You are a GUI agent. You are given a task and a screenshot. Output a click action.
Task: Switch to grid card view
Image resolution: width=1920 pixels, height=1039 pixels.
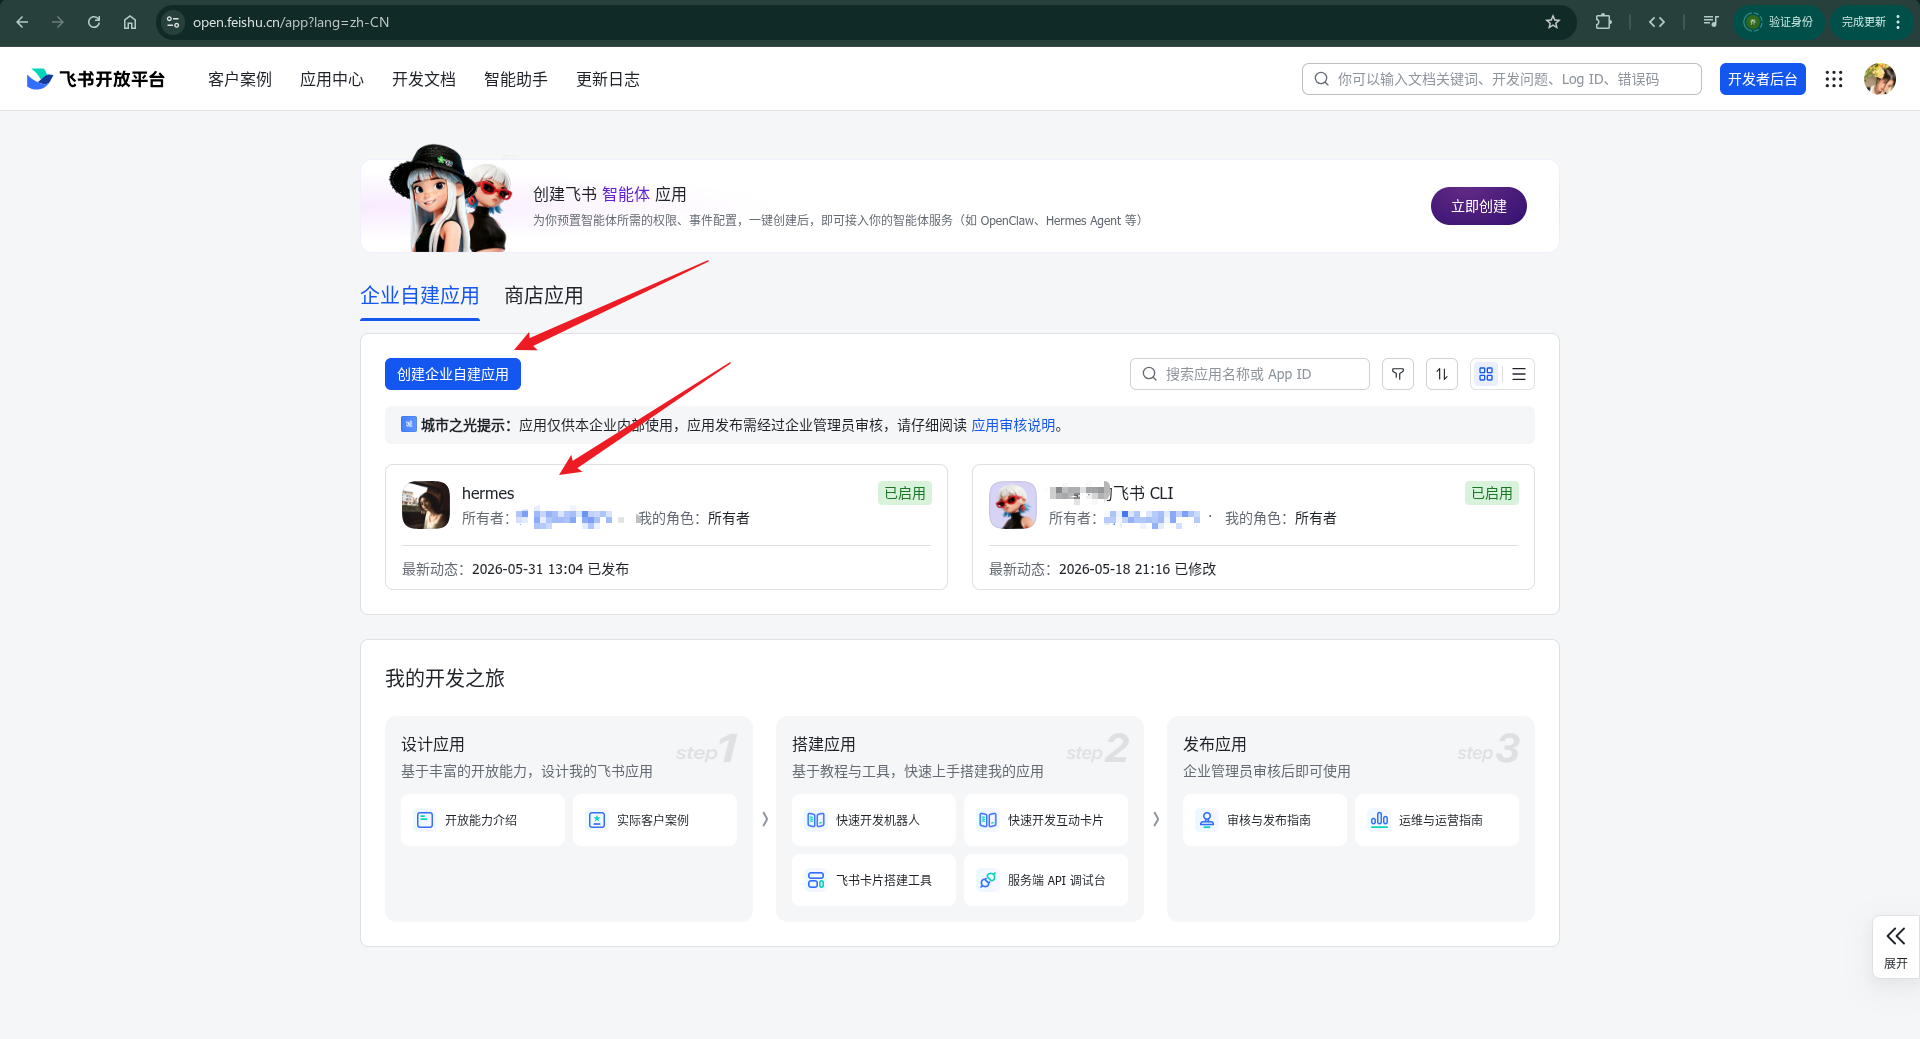pyautogui.click(x=1486, y=374)
